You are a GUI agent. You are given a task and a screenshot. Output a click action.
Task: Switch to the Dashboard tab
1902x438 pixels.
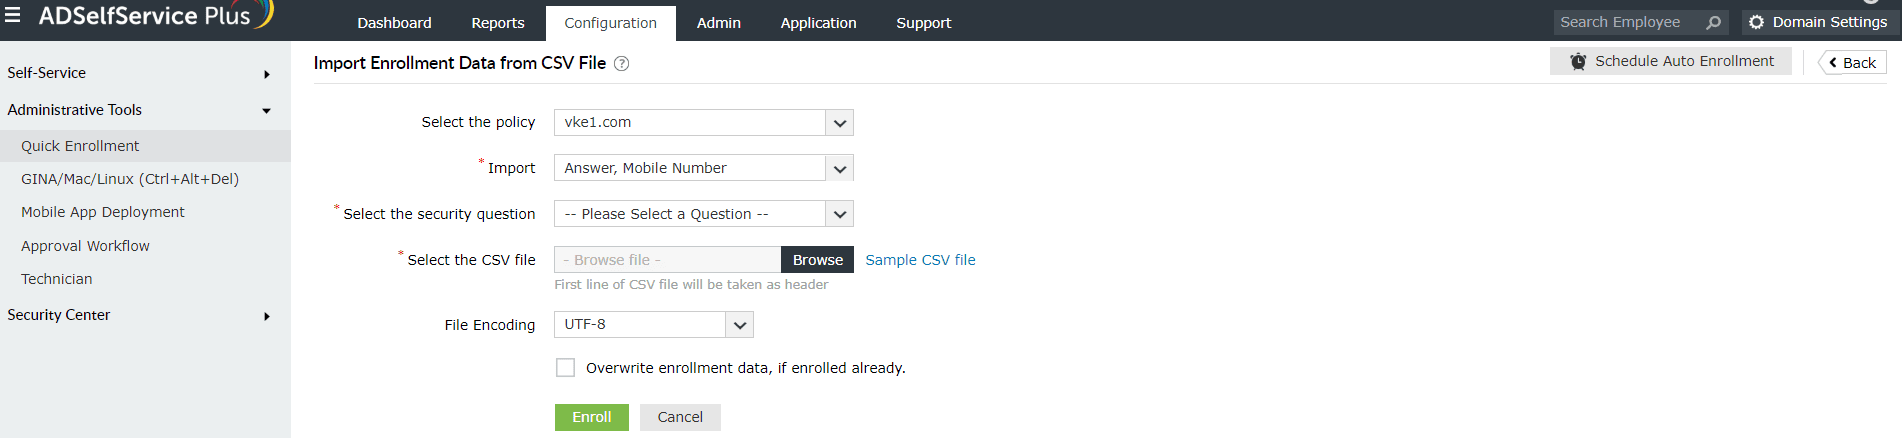pos(394,23)
